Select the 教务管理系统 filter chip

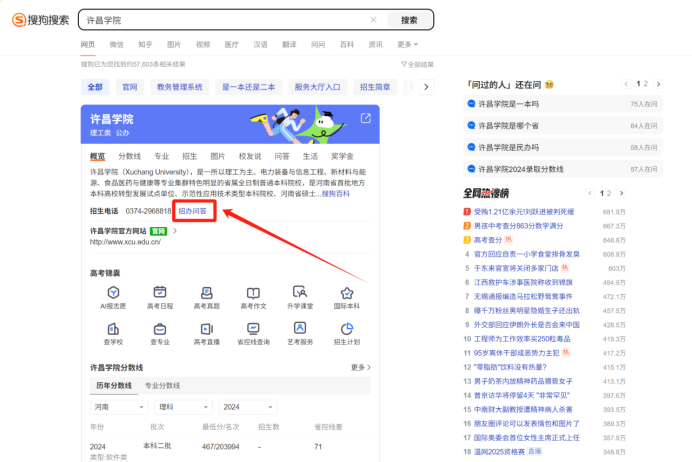pyautogui.click(x=180, y=87)
